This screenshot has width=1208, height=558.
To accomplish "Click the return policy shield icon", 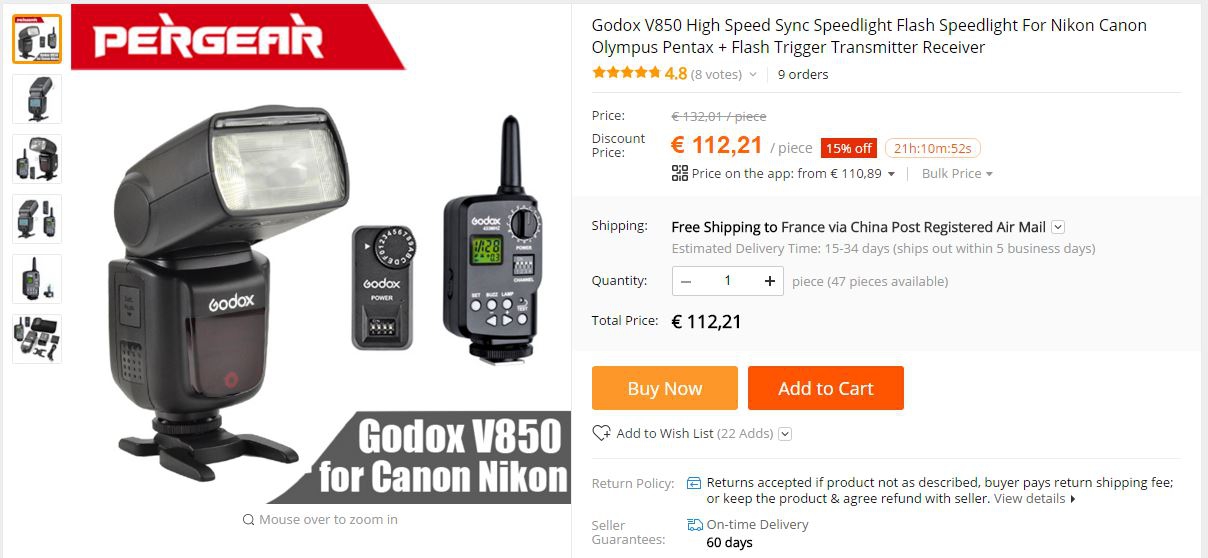I will (694, 483).
